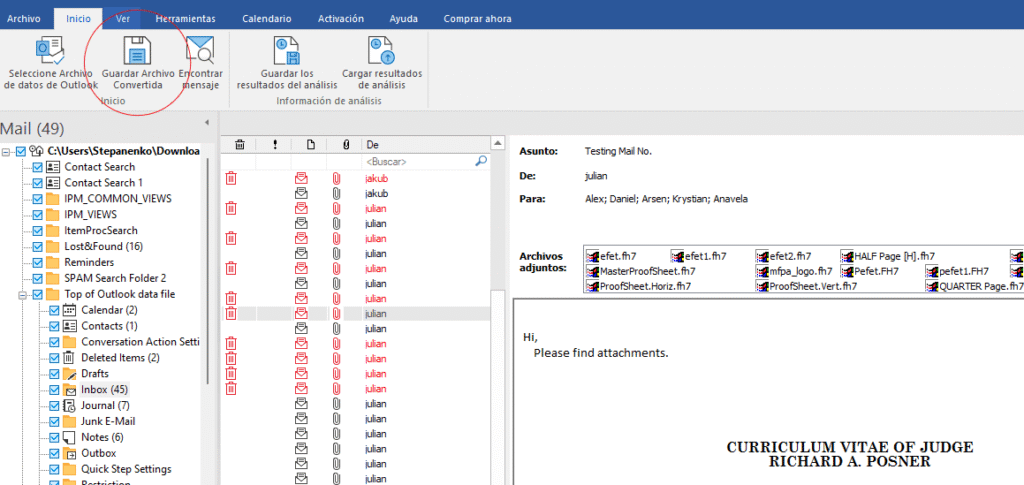Select Contacts (1) folder
This screenshot has height=485, width=1024.
click(x=109, y=326)
